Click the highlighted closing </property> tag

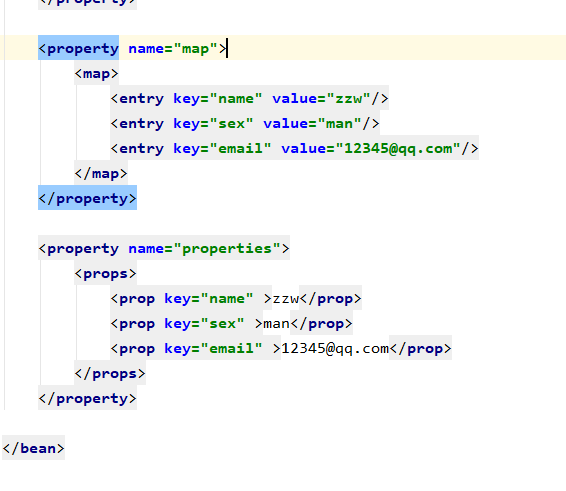87,198
